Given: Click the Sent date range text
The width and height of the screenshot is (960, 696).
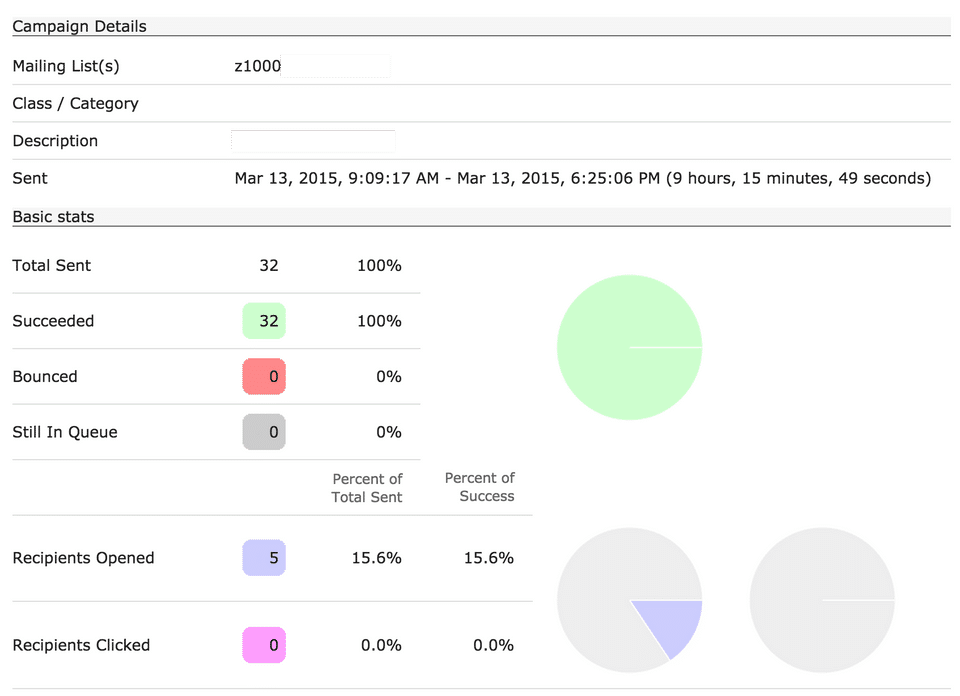Looking at the screenshot, I should (582, 179).
